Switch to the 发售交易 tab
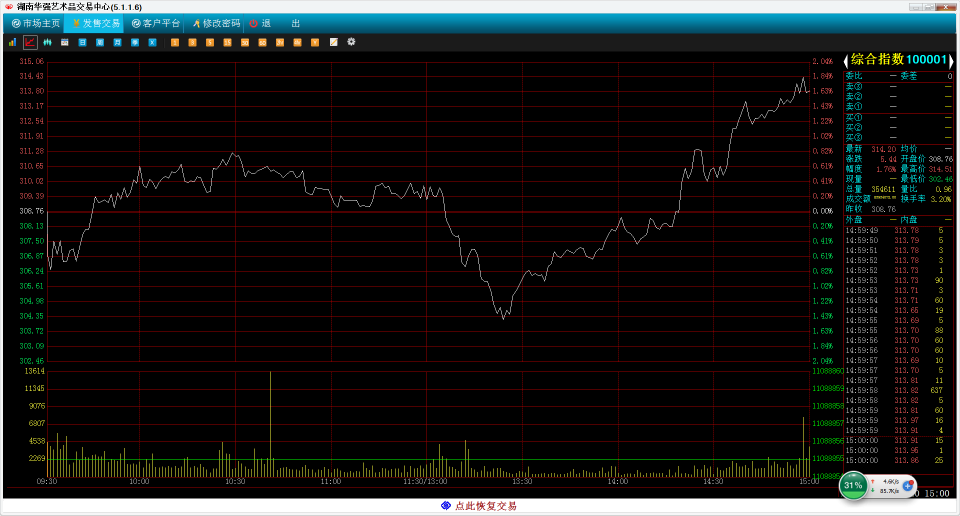960x516 pixels. (x=96, y=23)
